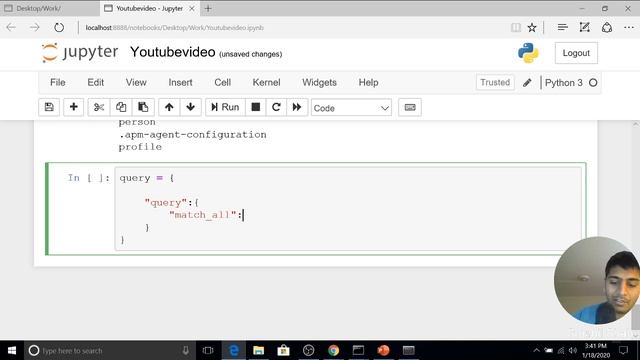
Task: Open the Action Center notifications icon
Action: [x=623, y=350]
